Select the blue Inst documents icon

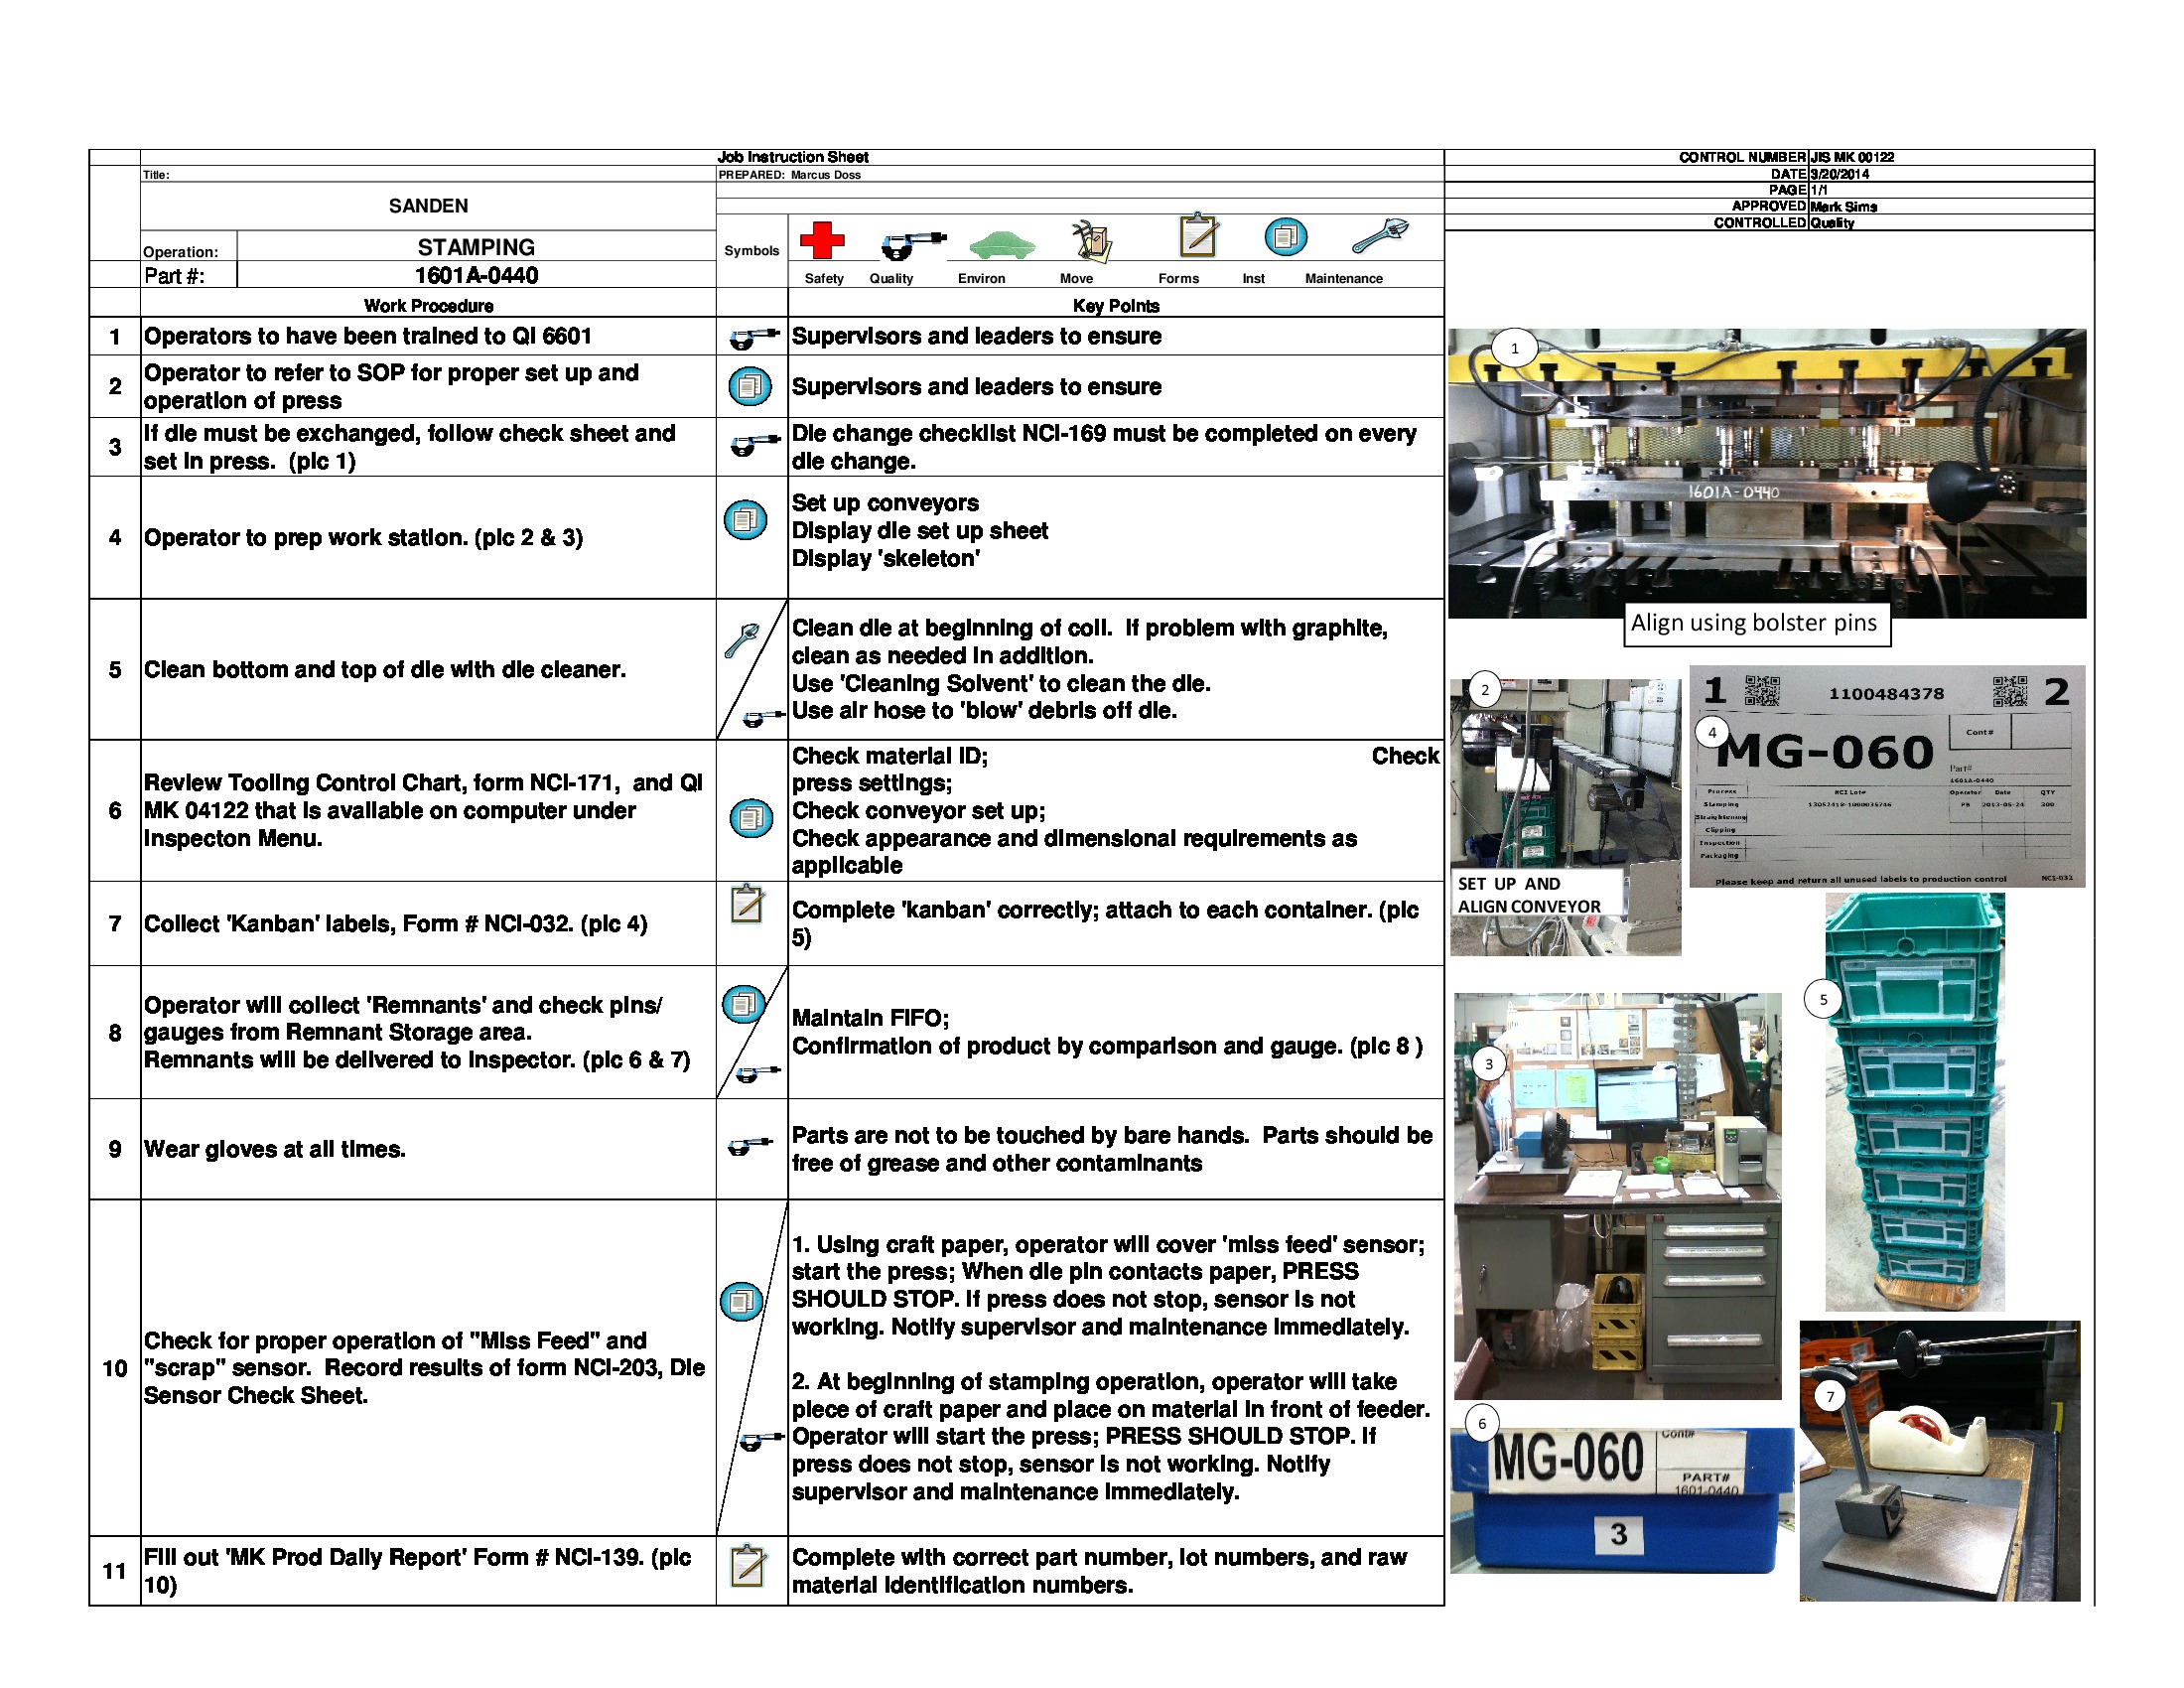[x=1287, y=240]
